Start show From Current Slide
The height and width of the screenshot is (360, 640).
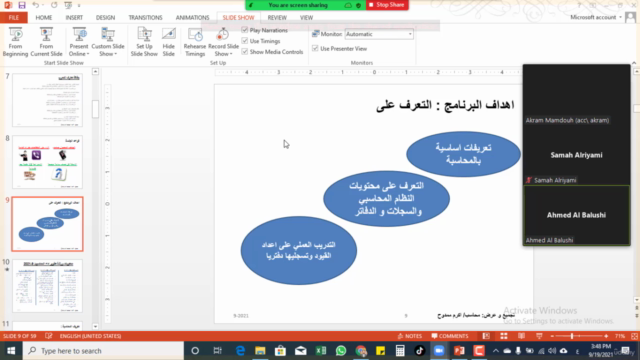[46, 42]
